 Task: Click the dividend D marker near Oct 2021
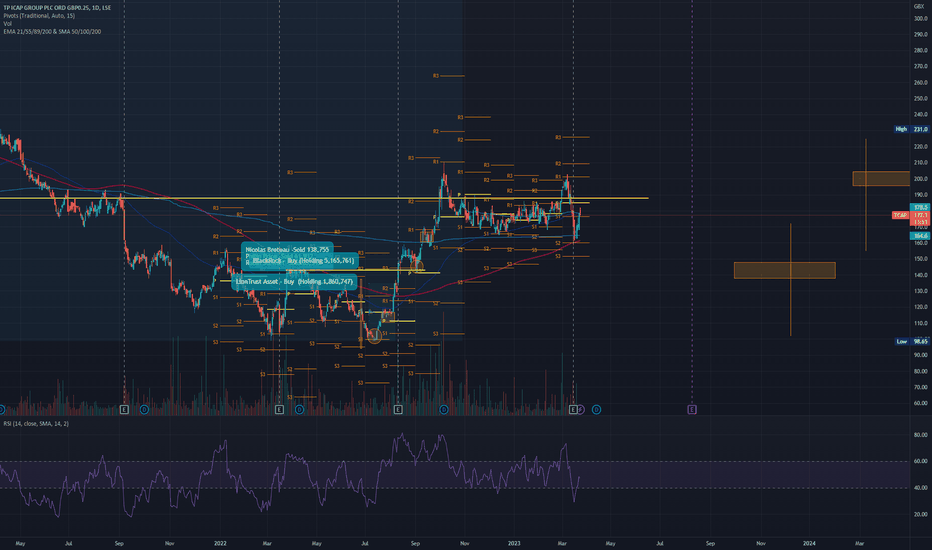(x=144, y=410)
